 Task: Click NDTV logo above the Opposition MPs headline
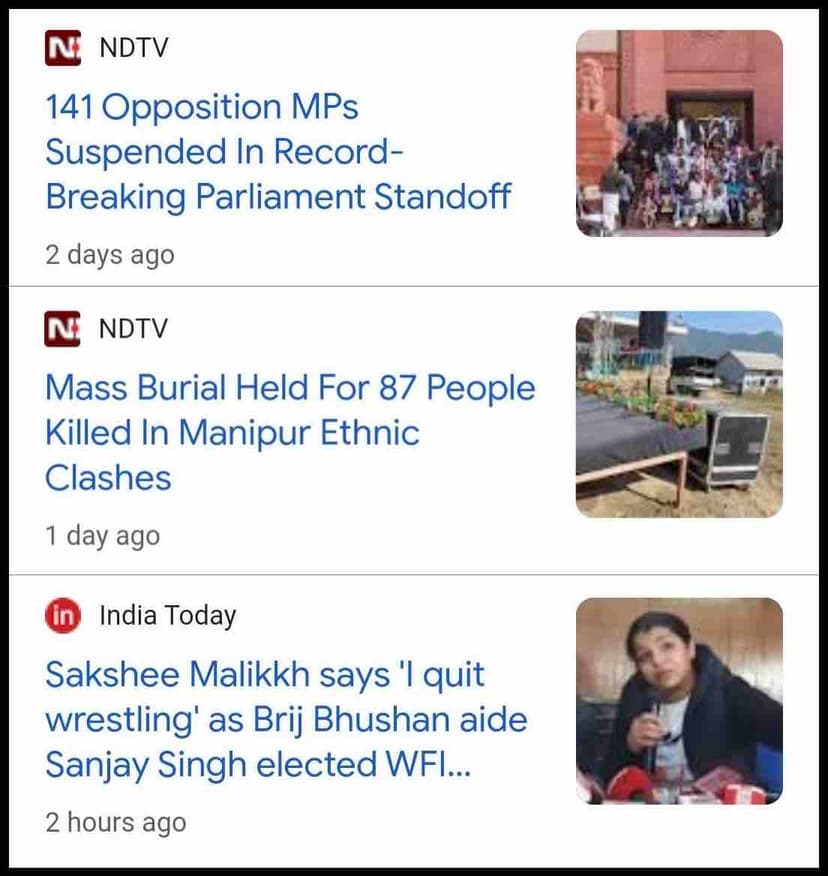62,48
